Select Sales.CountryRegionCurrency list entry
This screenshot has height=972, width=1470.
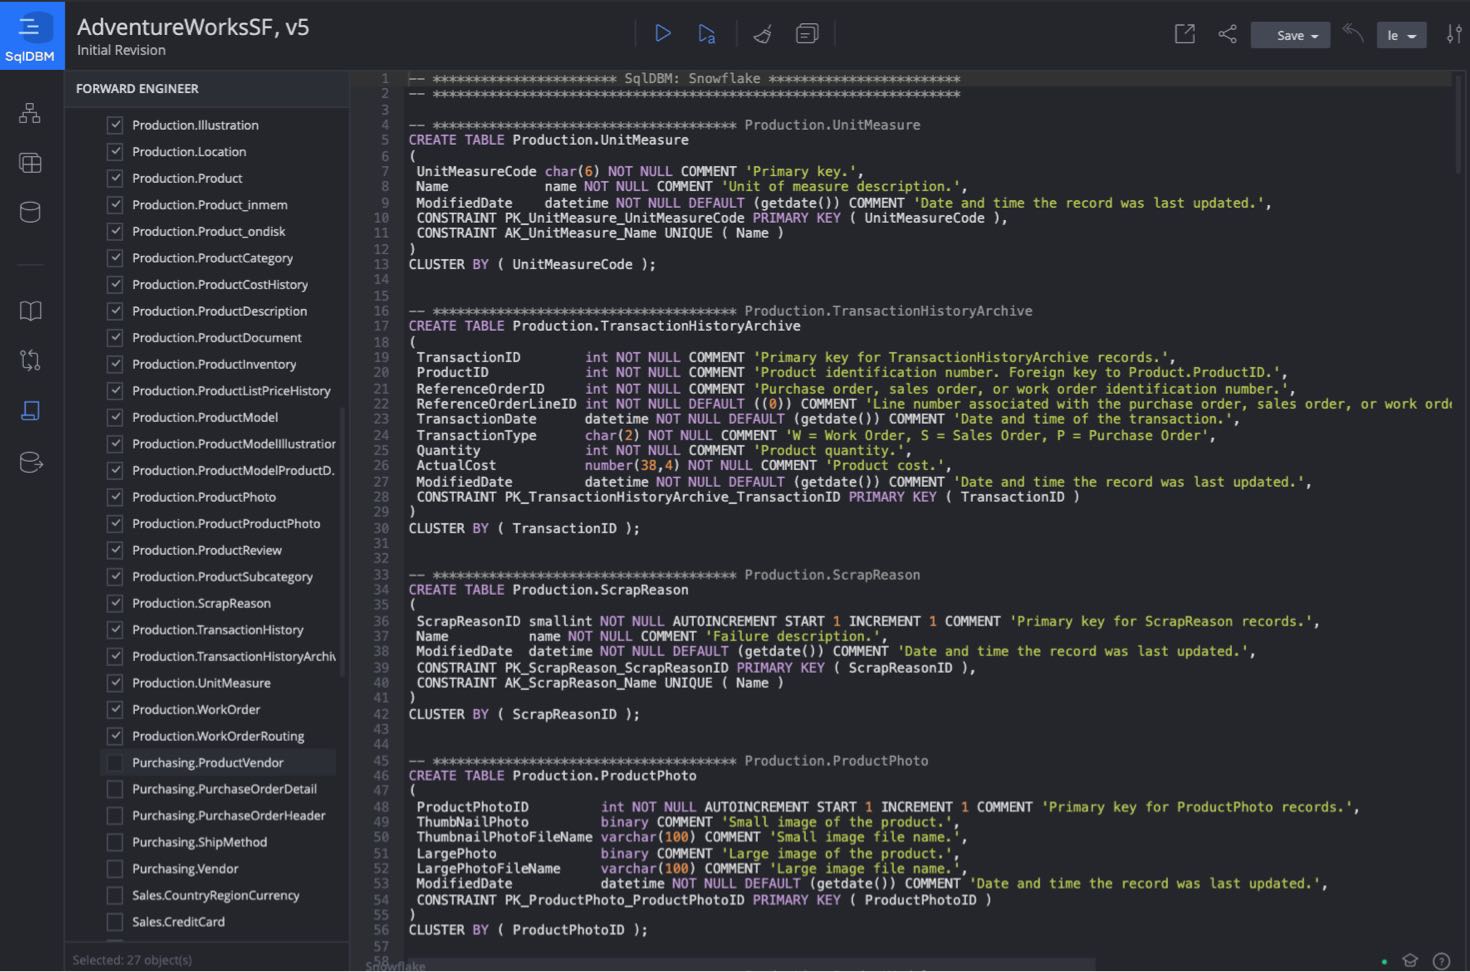(218, 895)
